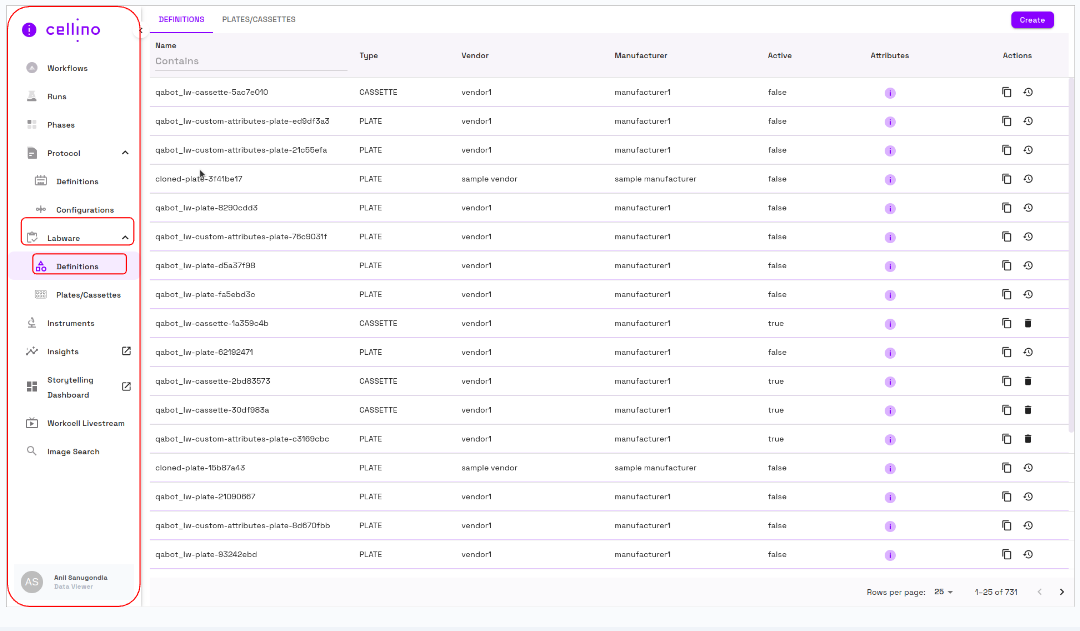Open Insights via its external link icon
1080x631 pixels.
coord(127,351)
